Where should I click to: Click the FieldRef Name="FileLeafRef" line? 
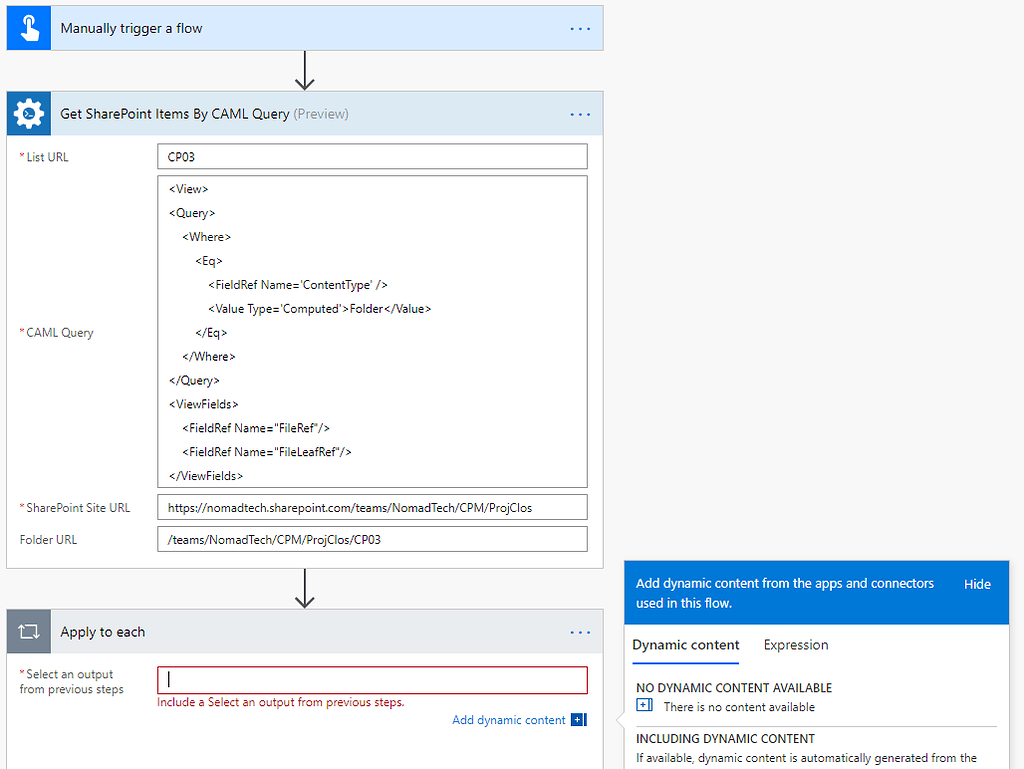point(266,452)
